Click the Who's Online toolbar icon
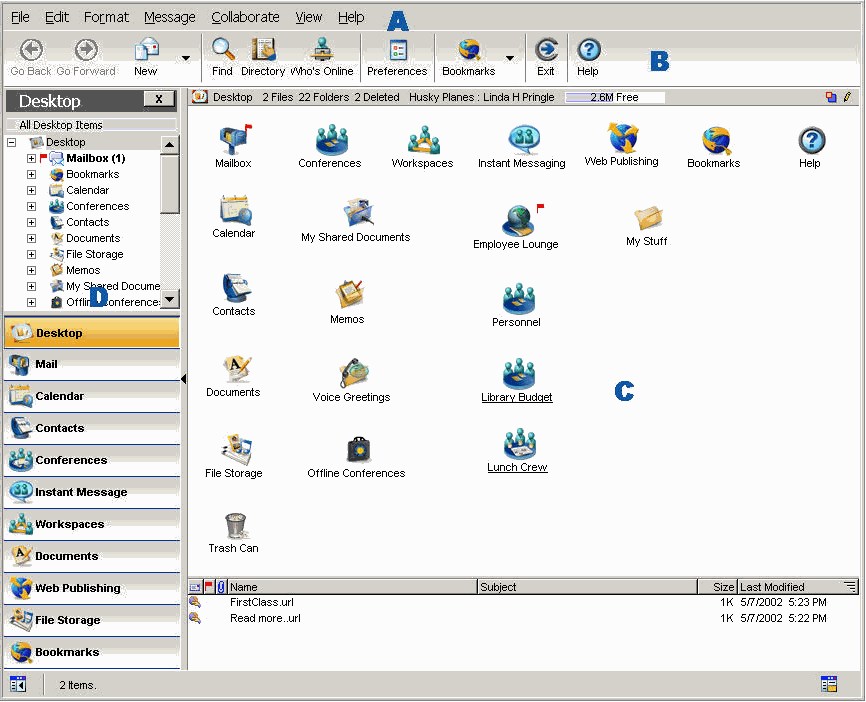The width and height of the screenshot is (866, 702). click(321, 50)
